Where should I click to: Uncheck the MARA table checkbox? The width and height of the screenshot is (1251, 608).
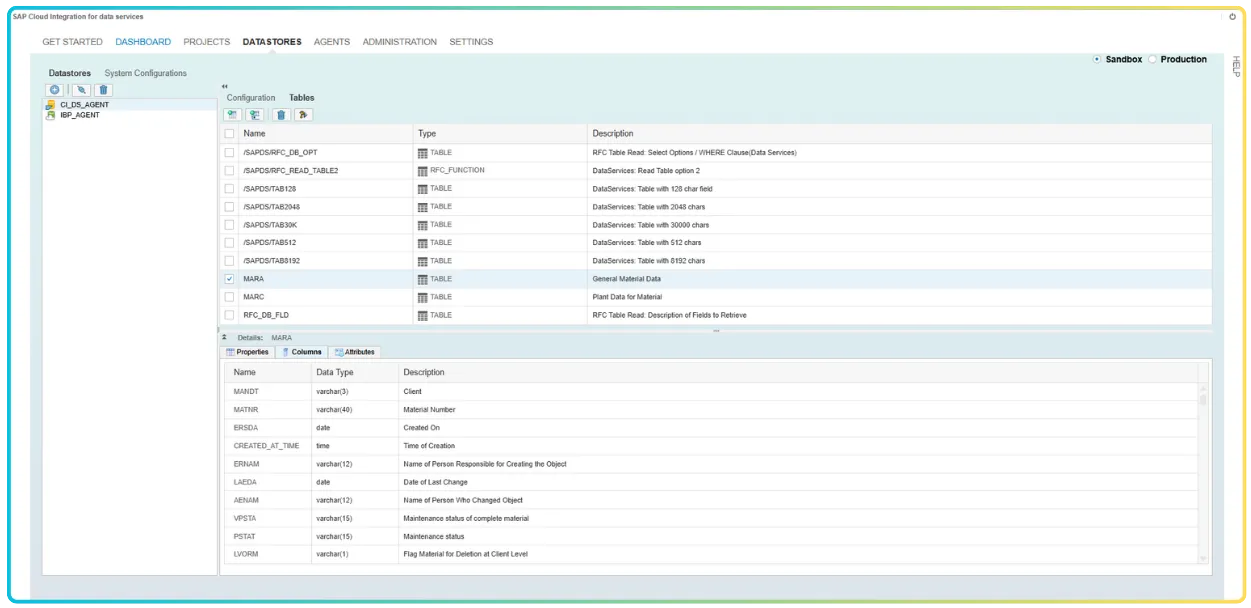click(231, 278)
